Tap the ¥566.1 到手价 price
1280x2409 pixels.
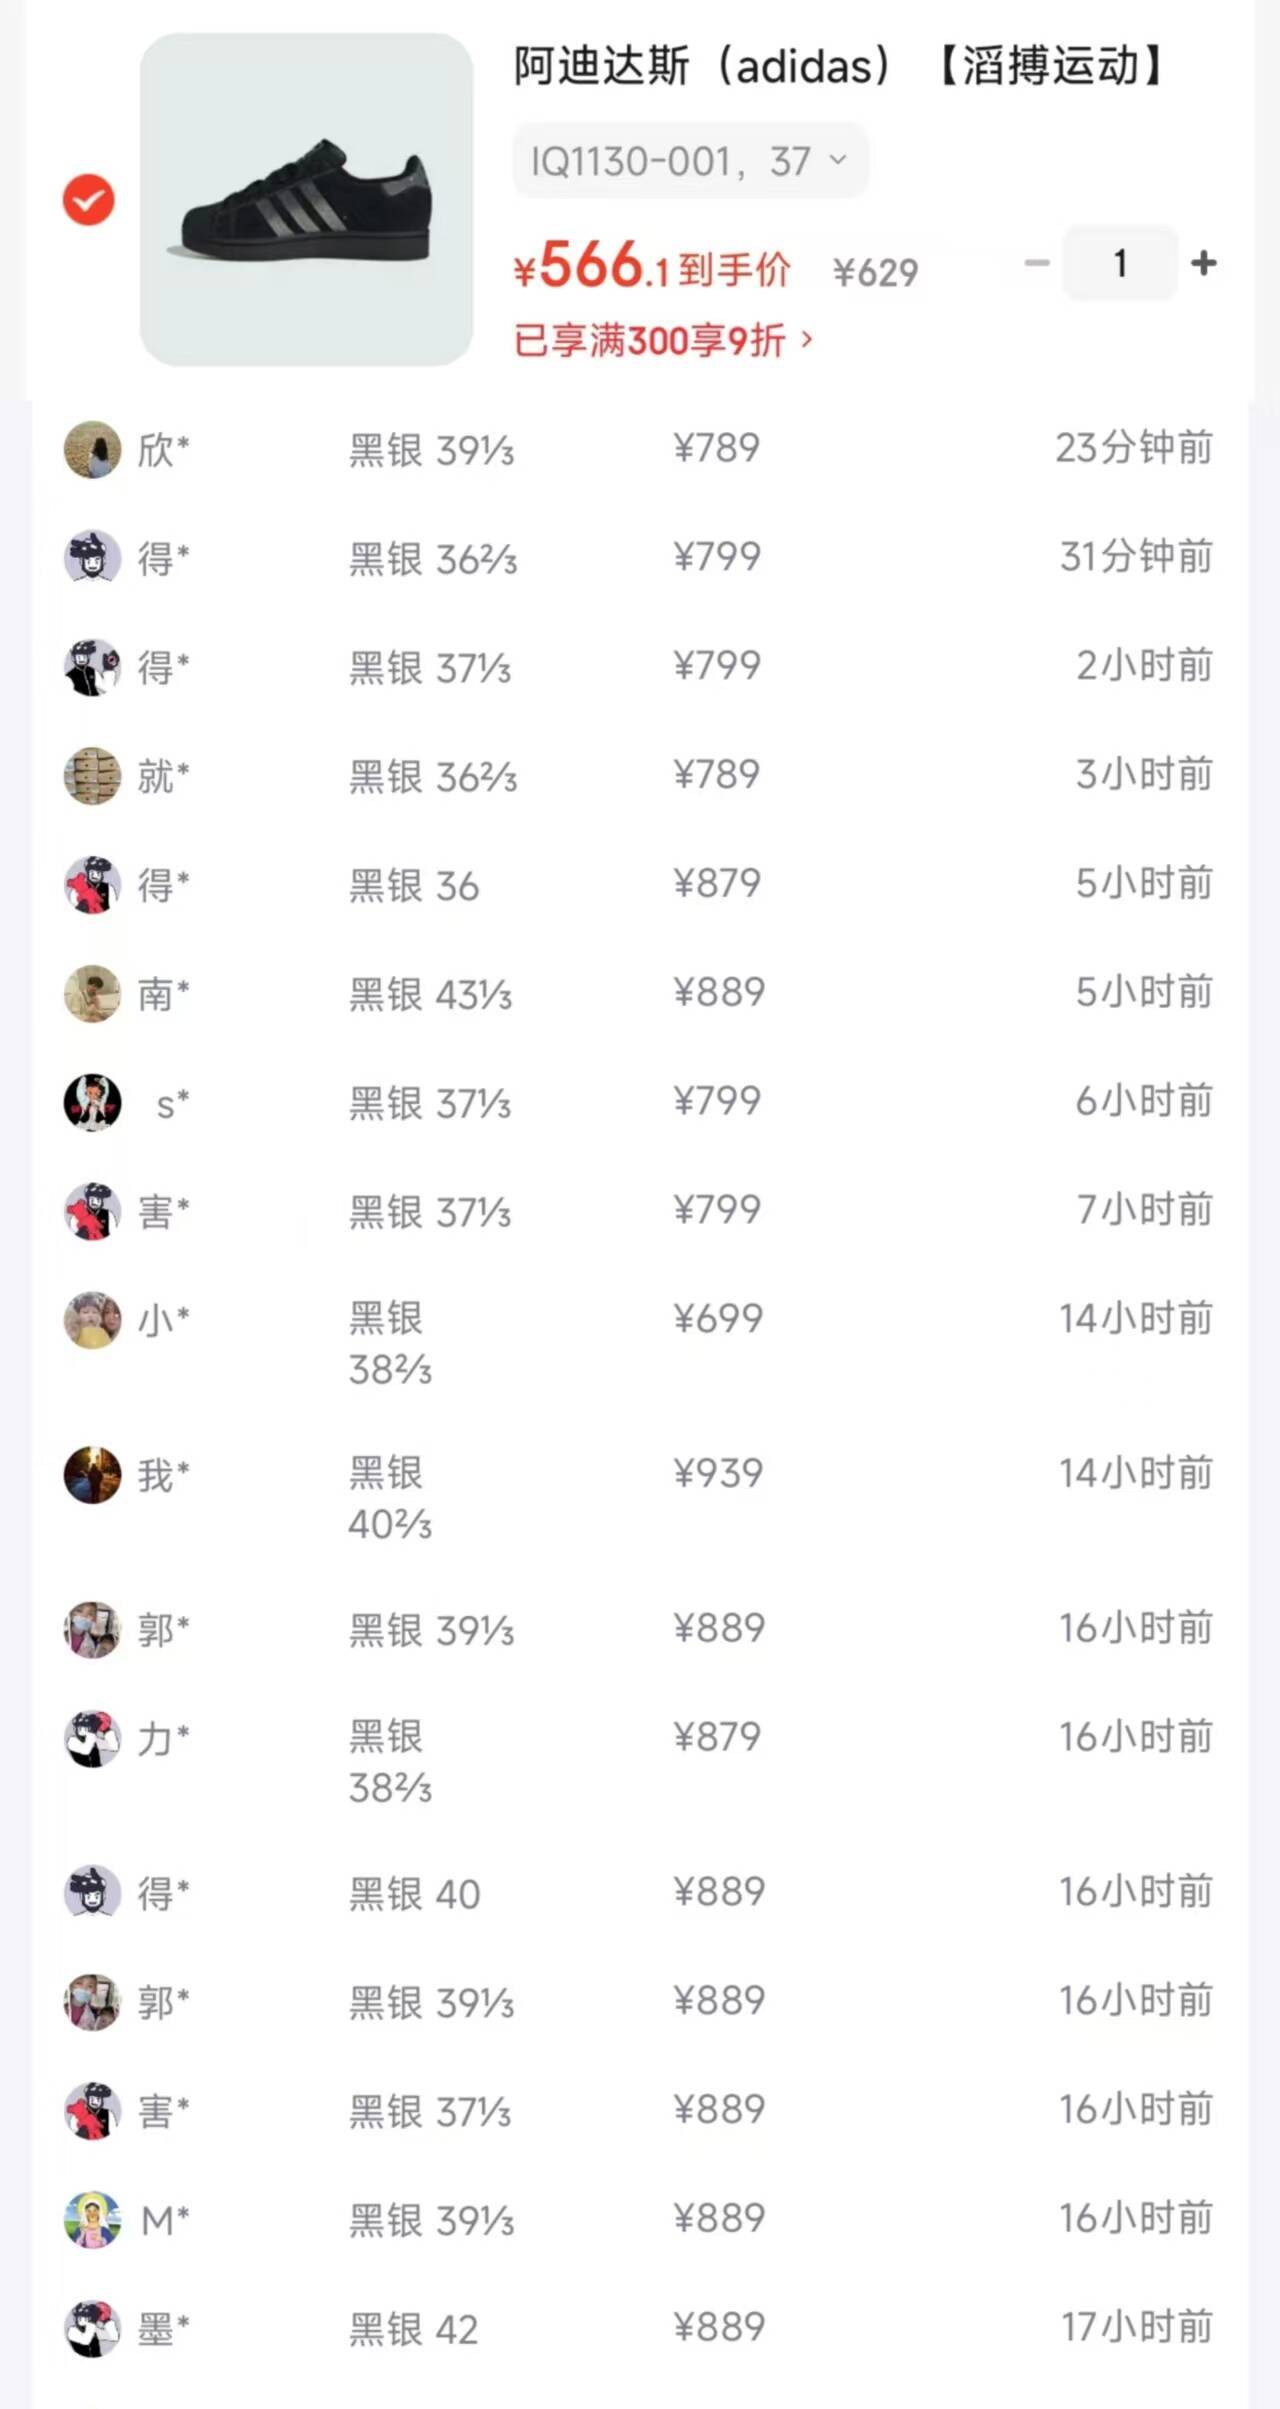(651, 268)
